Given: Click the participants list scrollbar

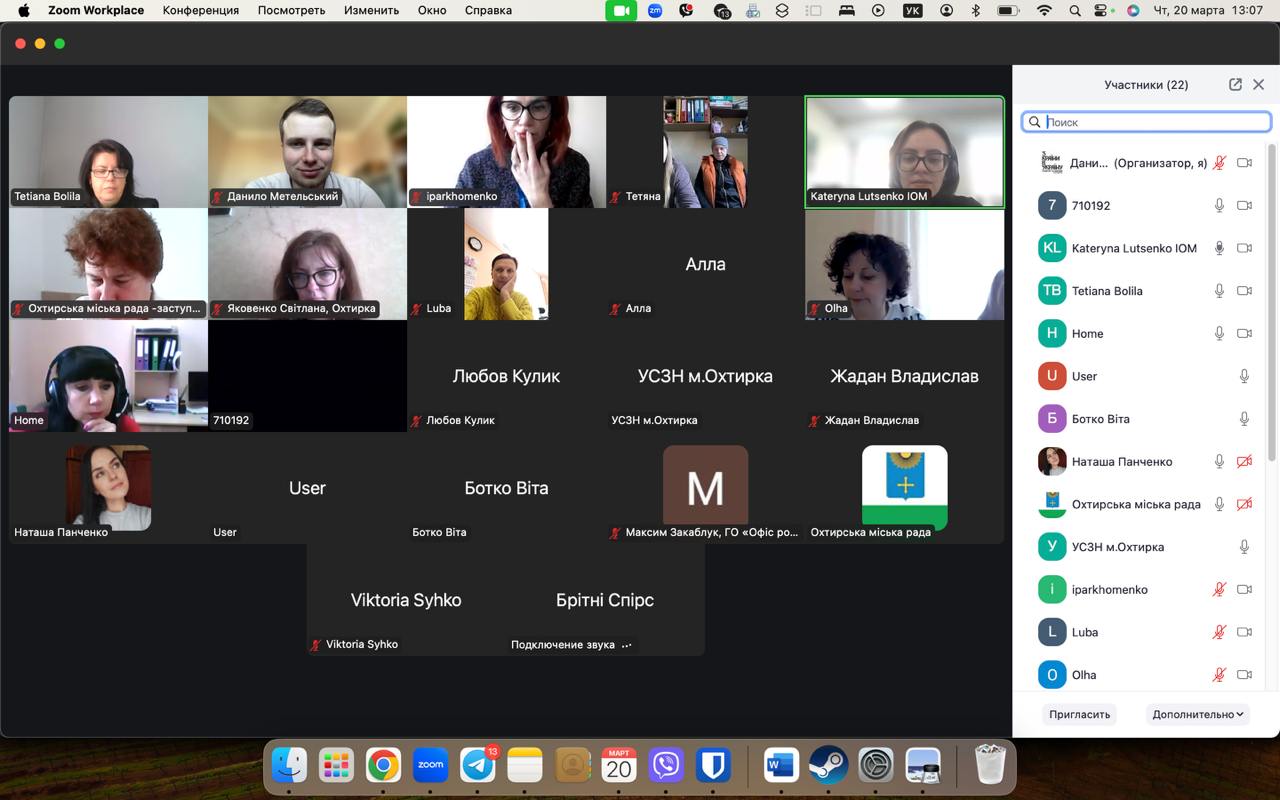Looking at the screenshot, I should (x=1272, y=300).
